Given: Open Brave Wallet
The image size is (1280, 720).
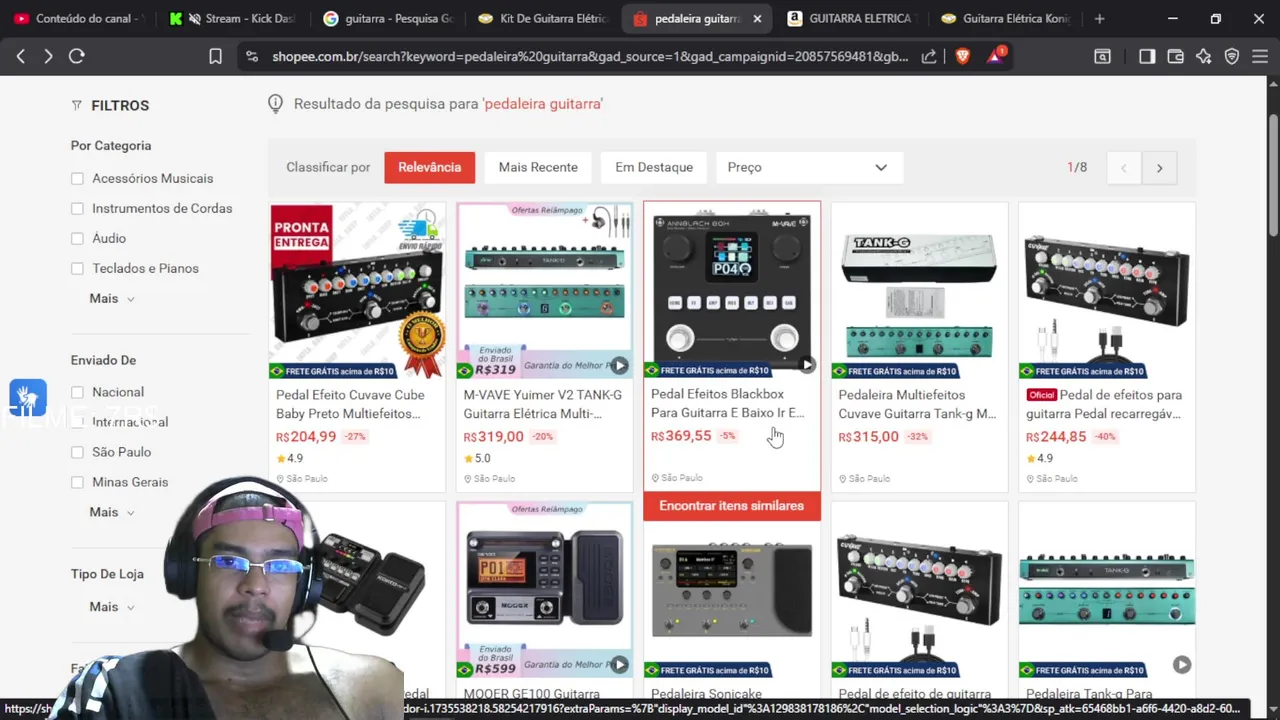Looking at the screenshot, I should click(x=1176, y=57).
